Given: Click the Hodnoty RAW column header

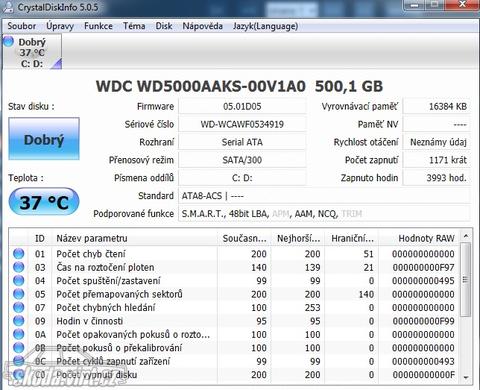Looking at the screenshot, I should point(419,238).
